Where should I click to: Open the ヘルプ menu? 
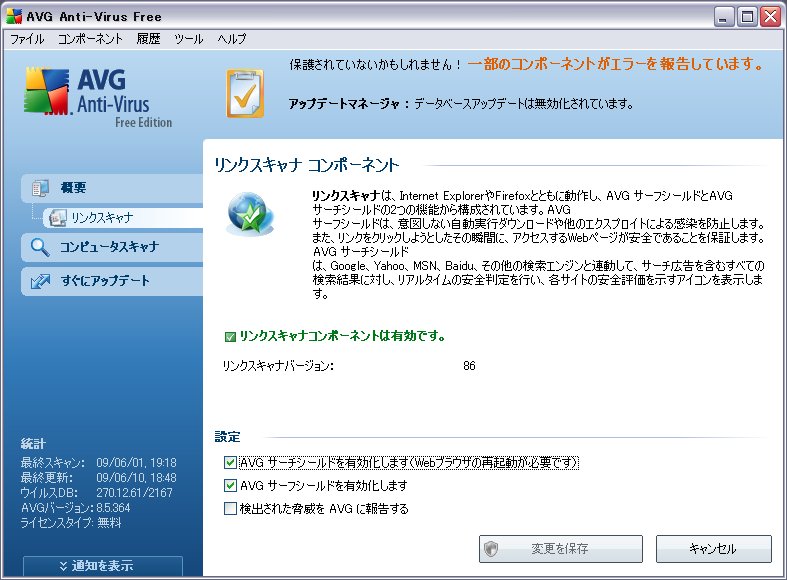pos(231,39)
